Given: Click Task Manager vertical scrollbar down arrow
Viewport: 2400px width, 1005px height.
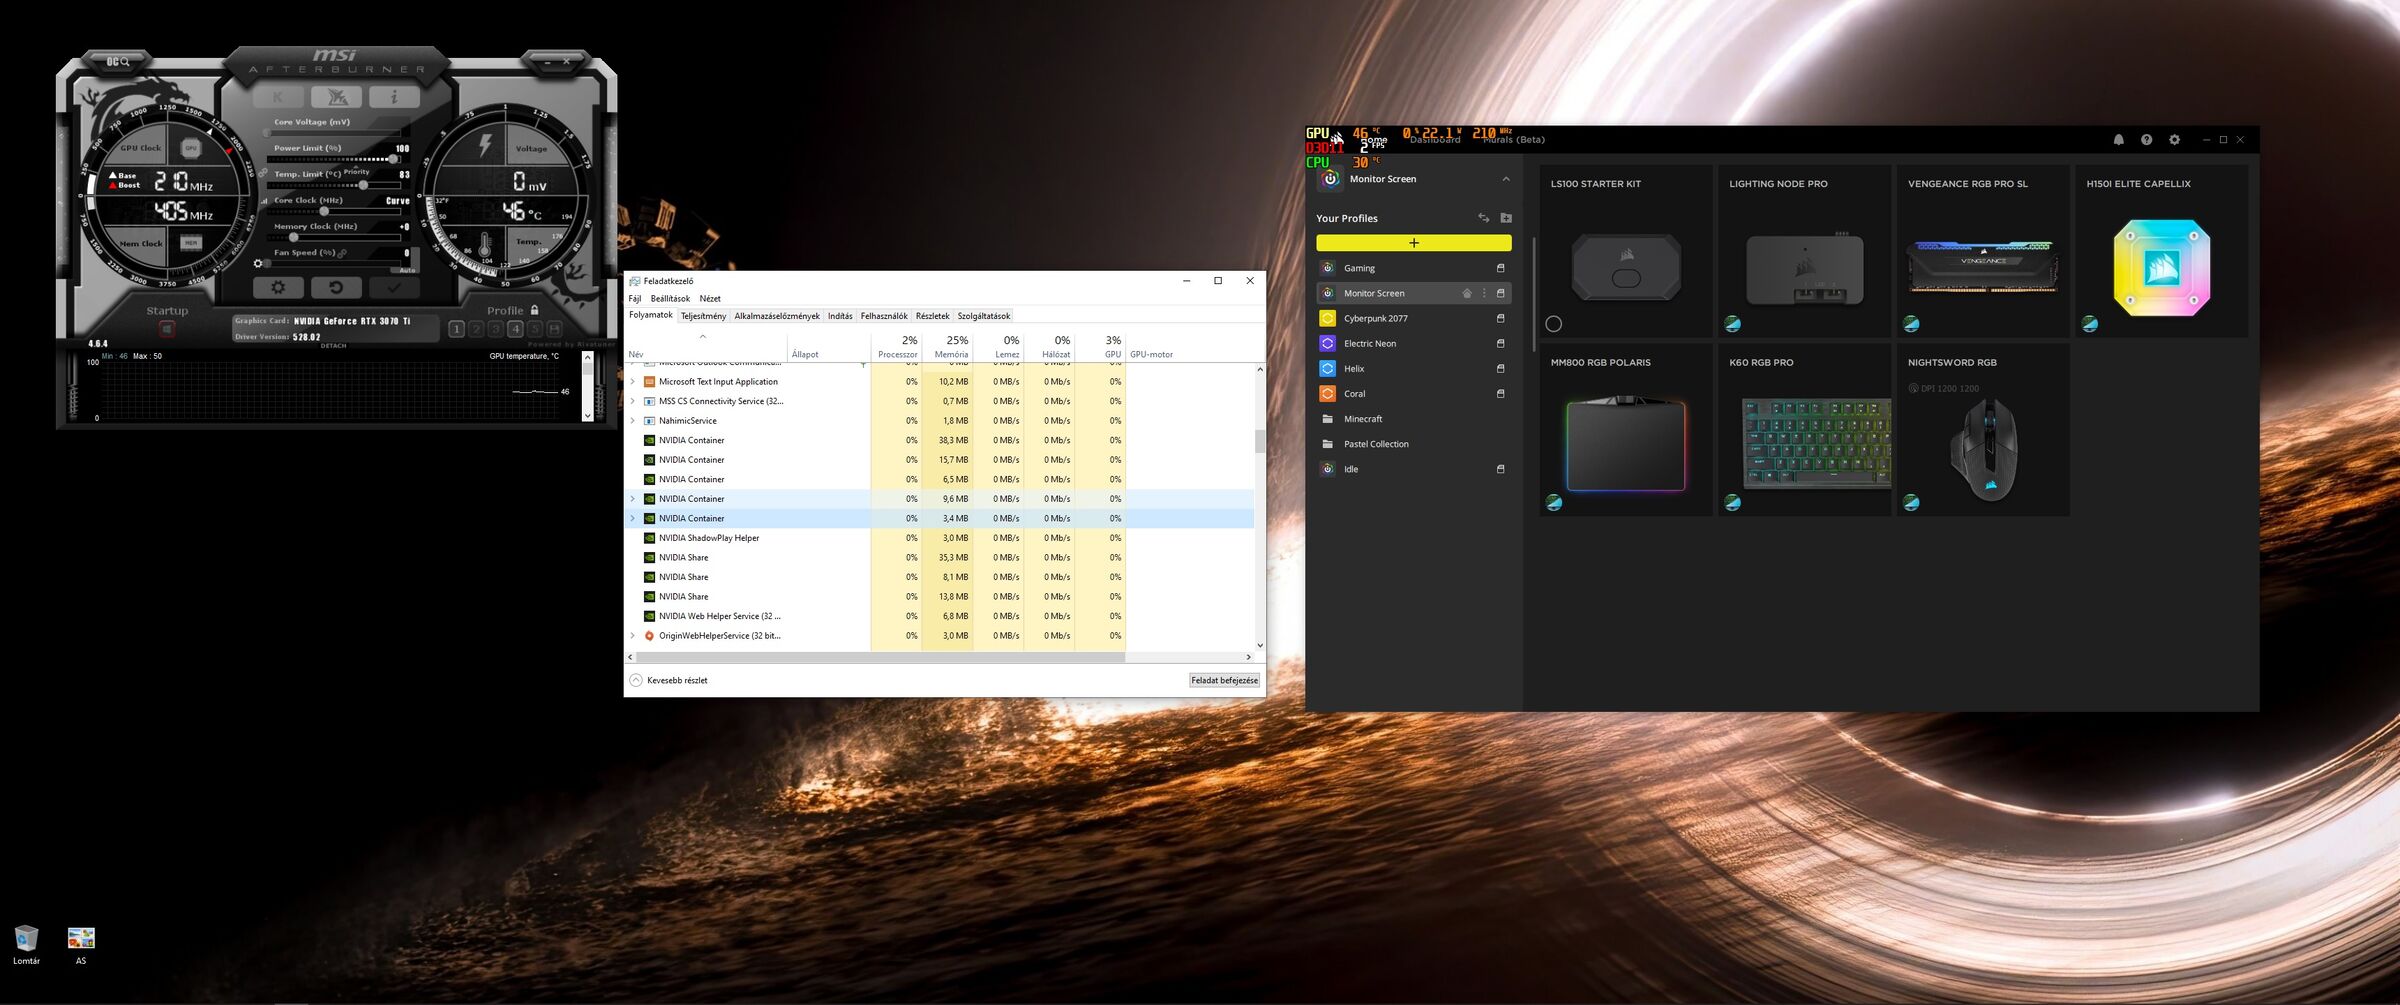Looking at the screenshot, I should point(1260,645).
